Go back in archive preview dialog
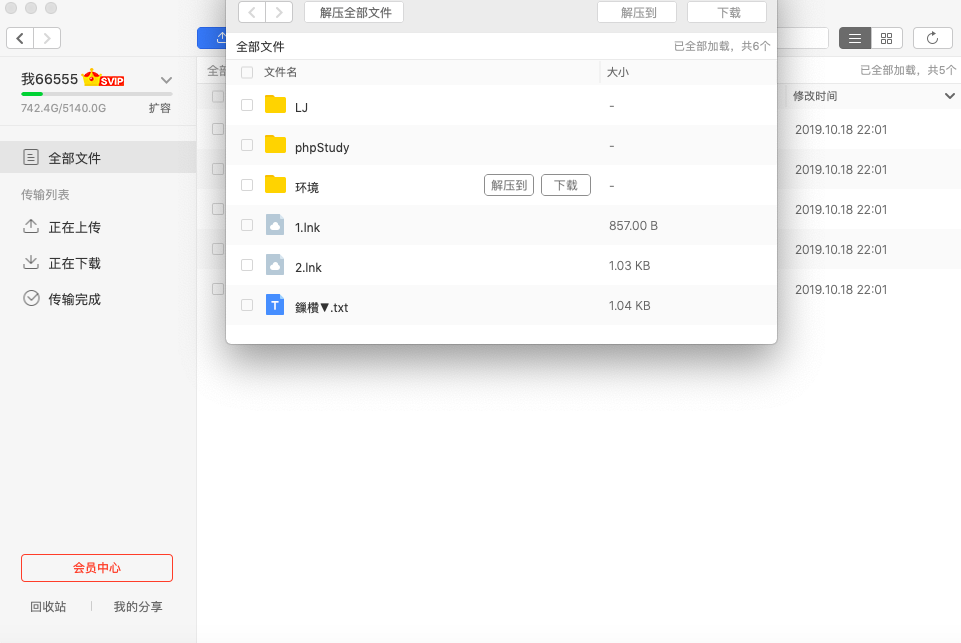The image size is (961, 643). [252, 12]
